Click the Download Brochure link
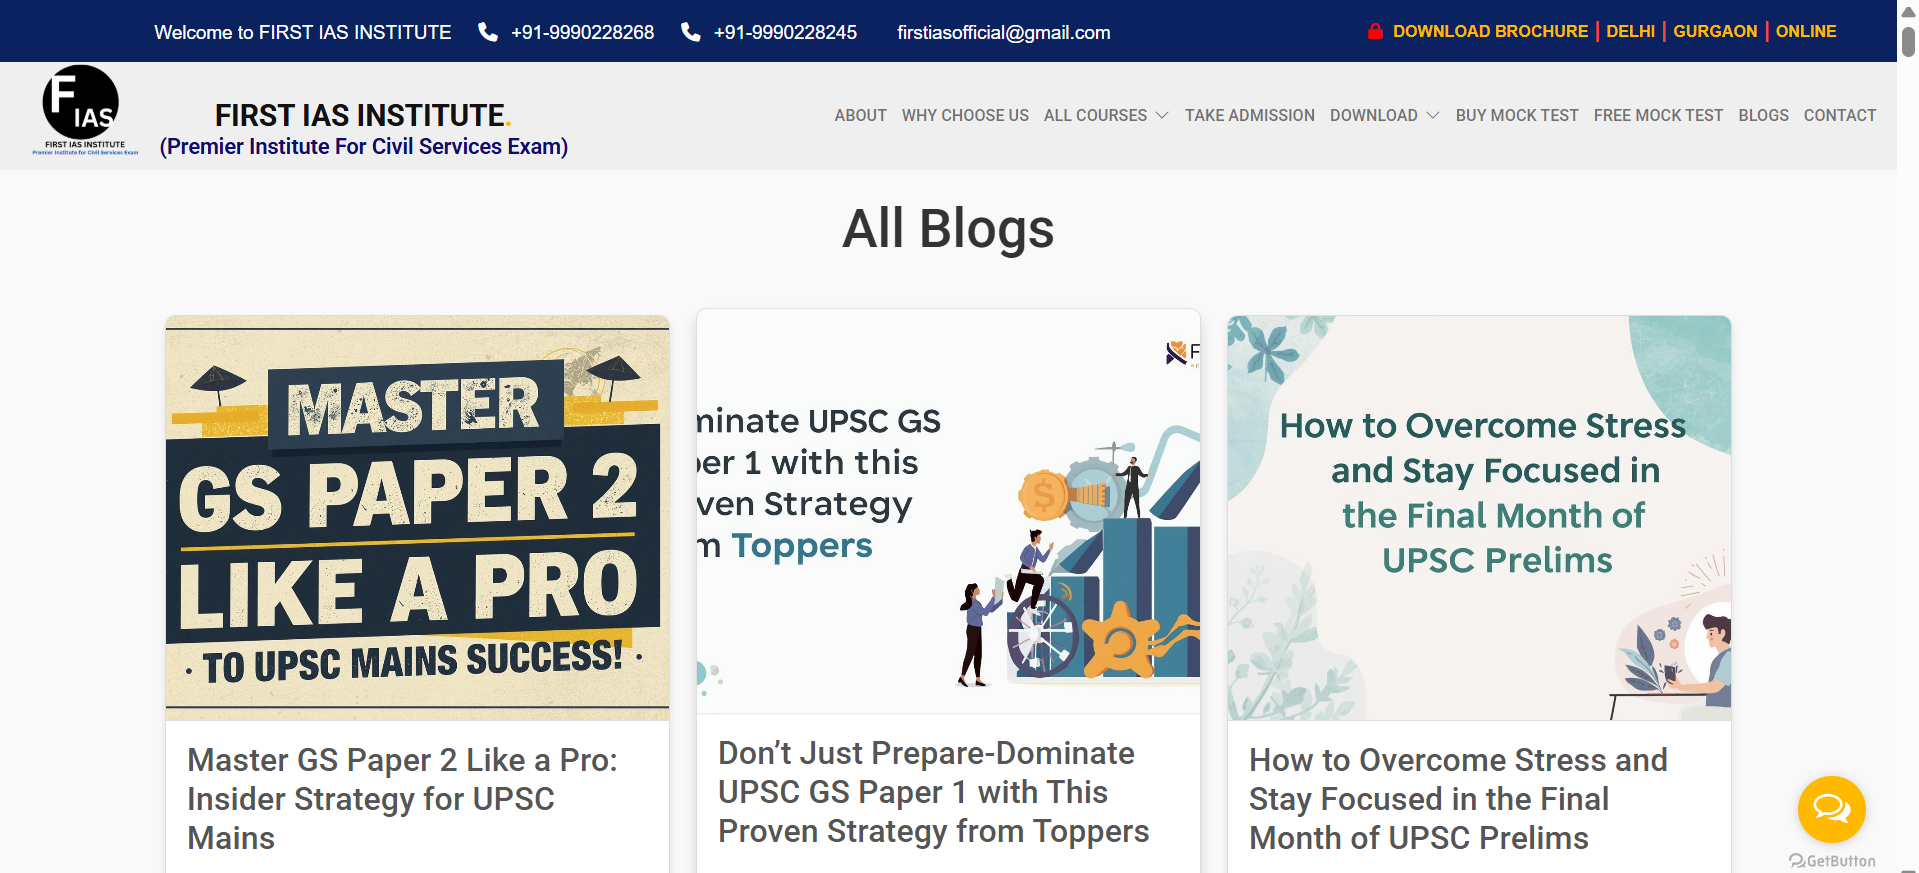 click(x=1490, y=31)
